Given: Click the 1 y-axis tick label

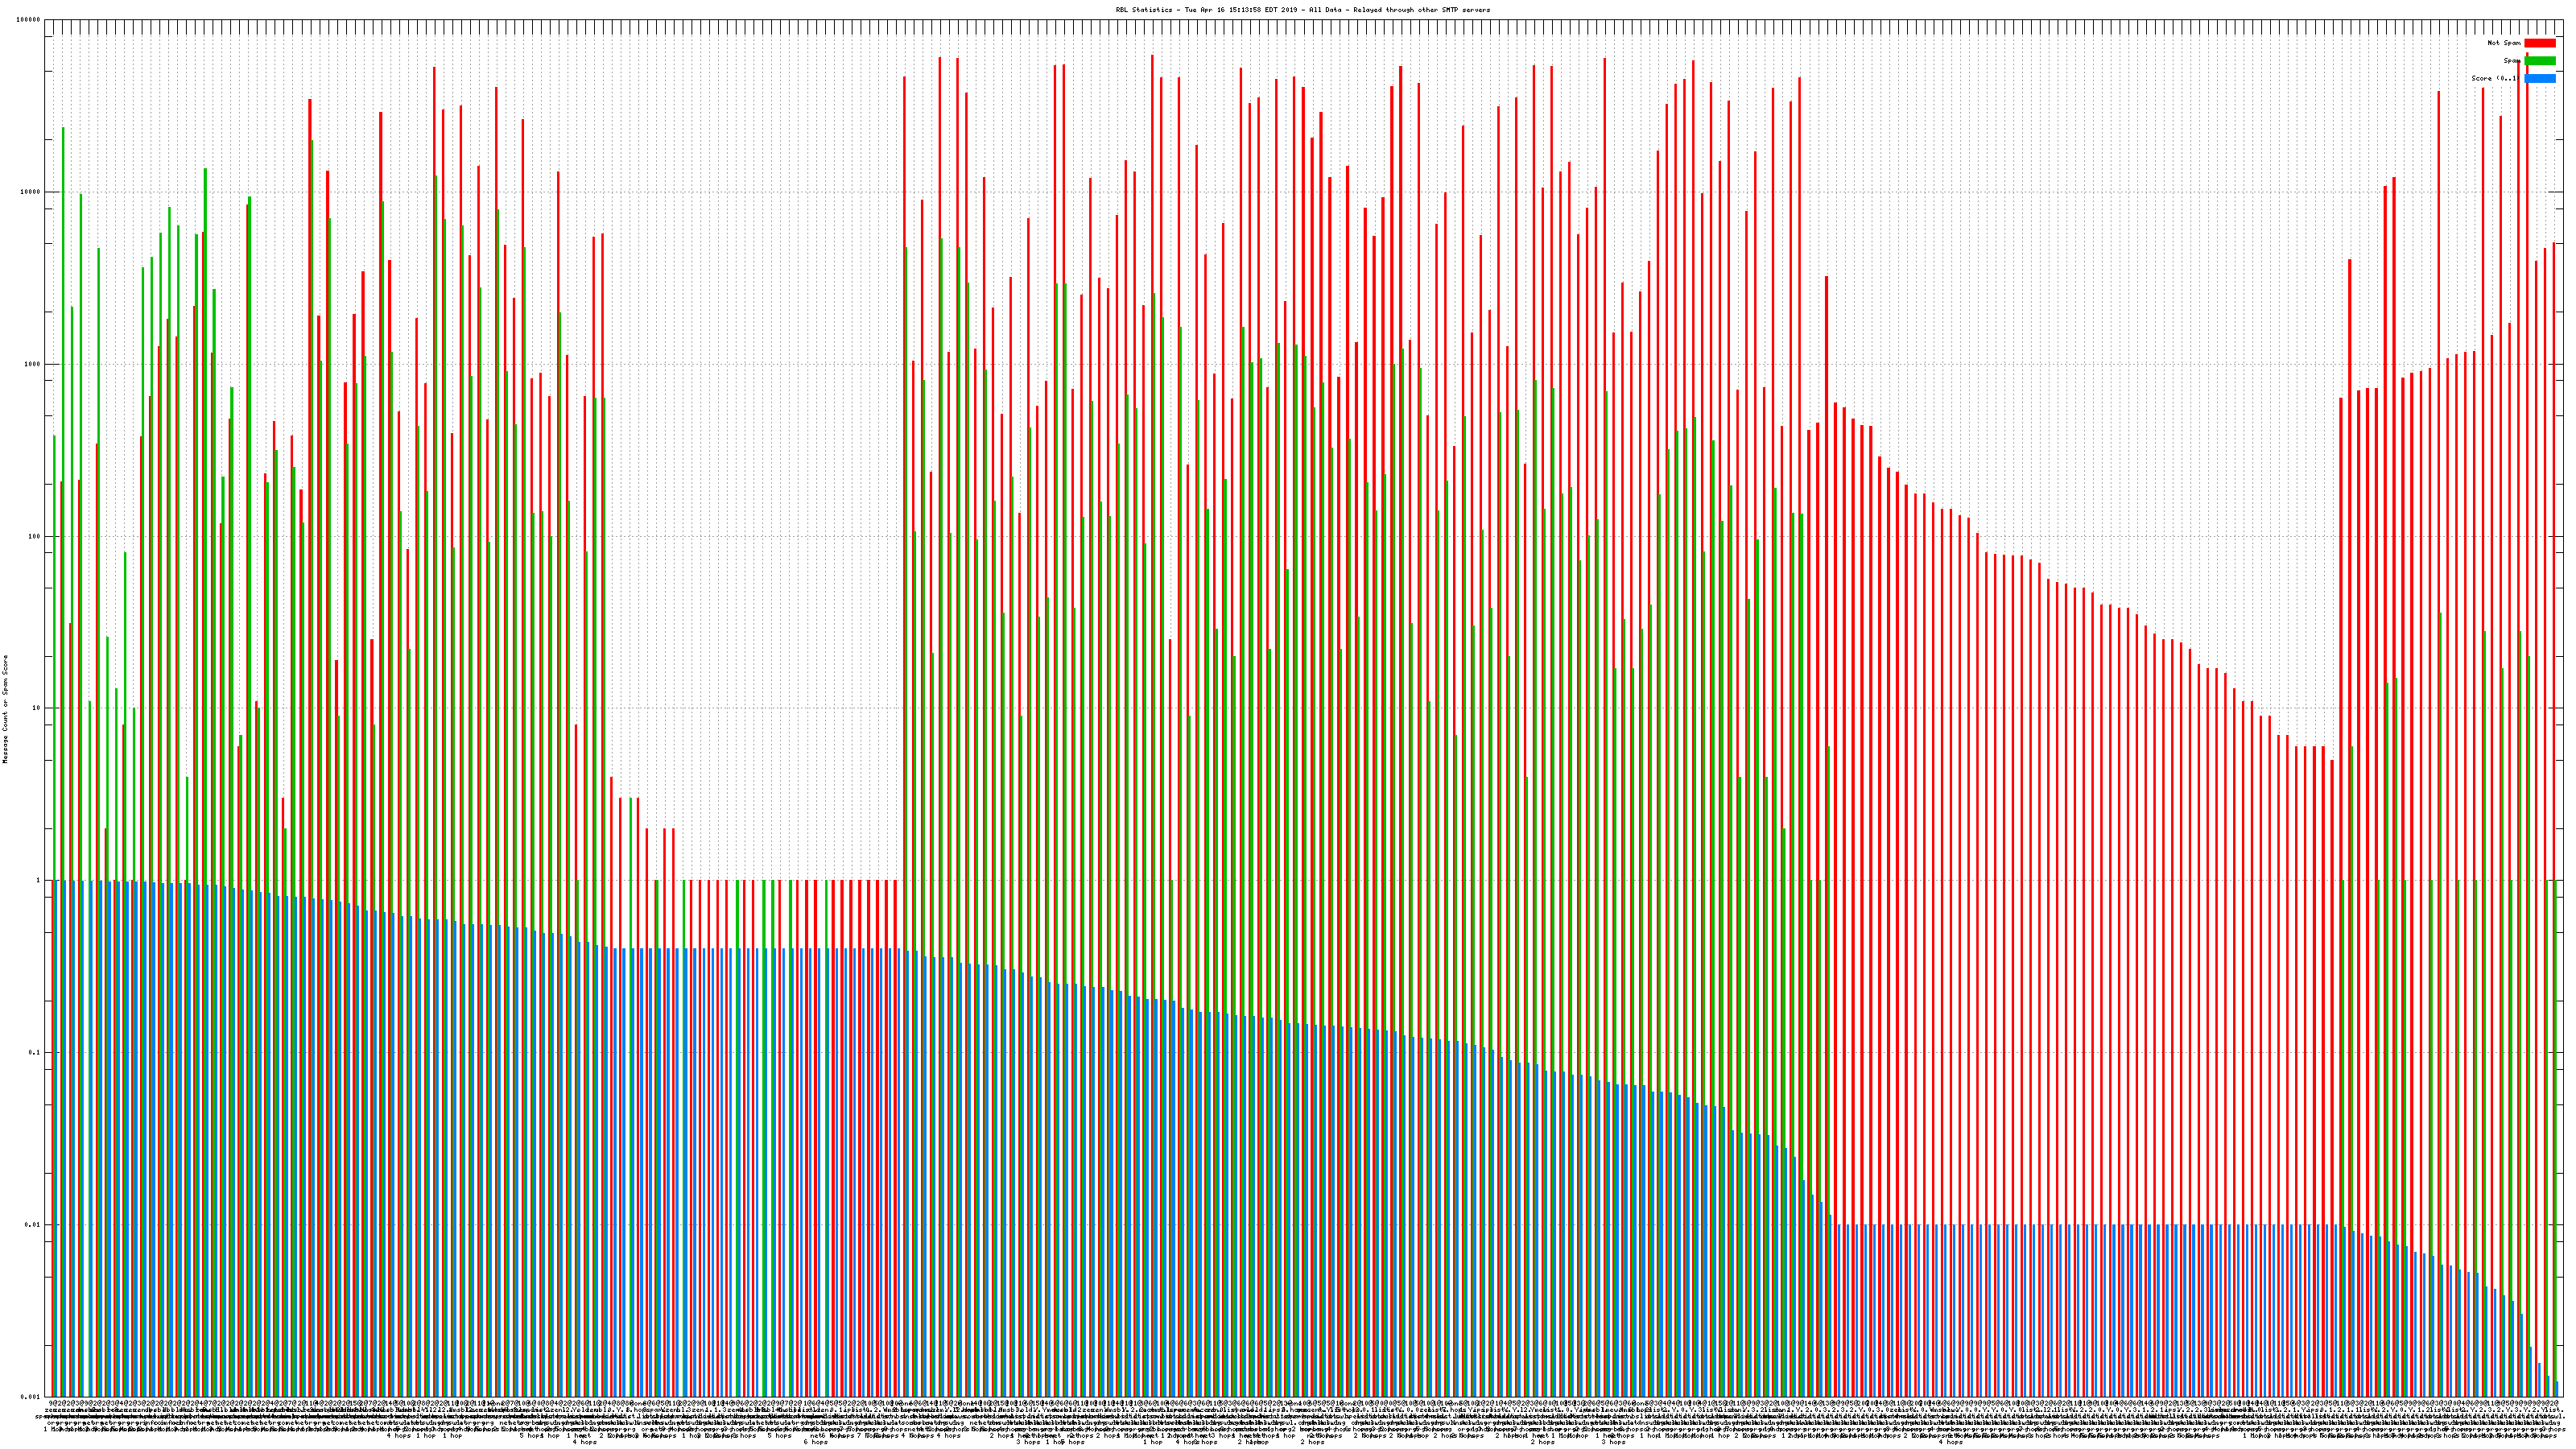Looking at the screenshot, I should click(39, 880).
